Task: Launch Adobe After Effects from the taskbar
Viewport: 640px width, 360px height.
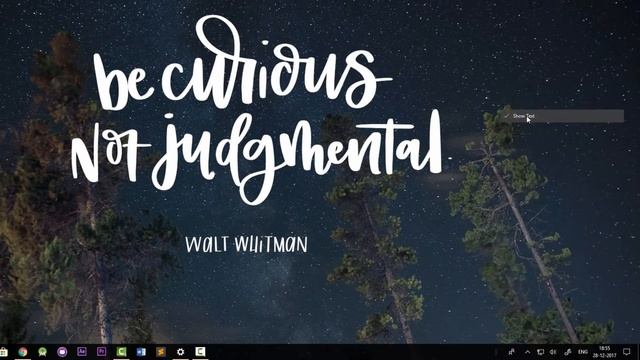Action: [x=82, y=351]
